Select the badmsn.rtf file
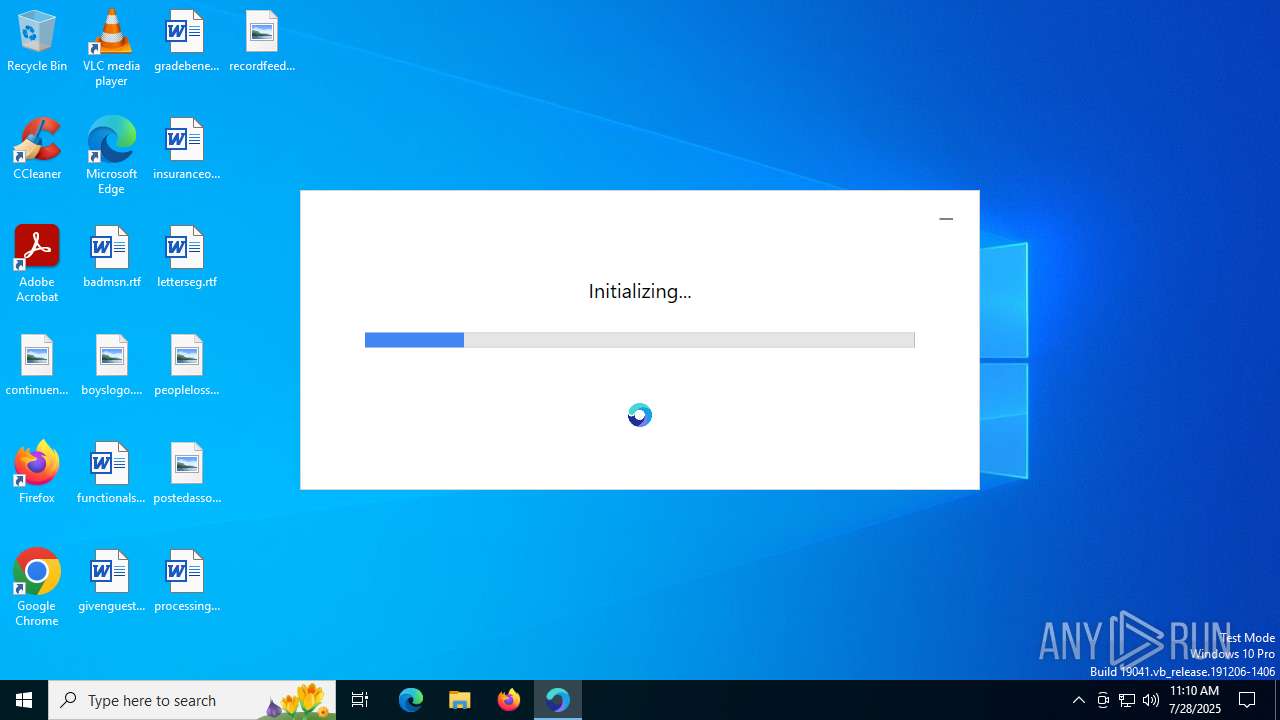Viewport: 1280px width, 720px height. point(111,258)
